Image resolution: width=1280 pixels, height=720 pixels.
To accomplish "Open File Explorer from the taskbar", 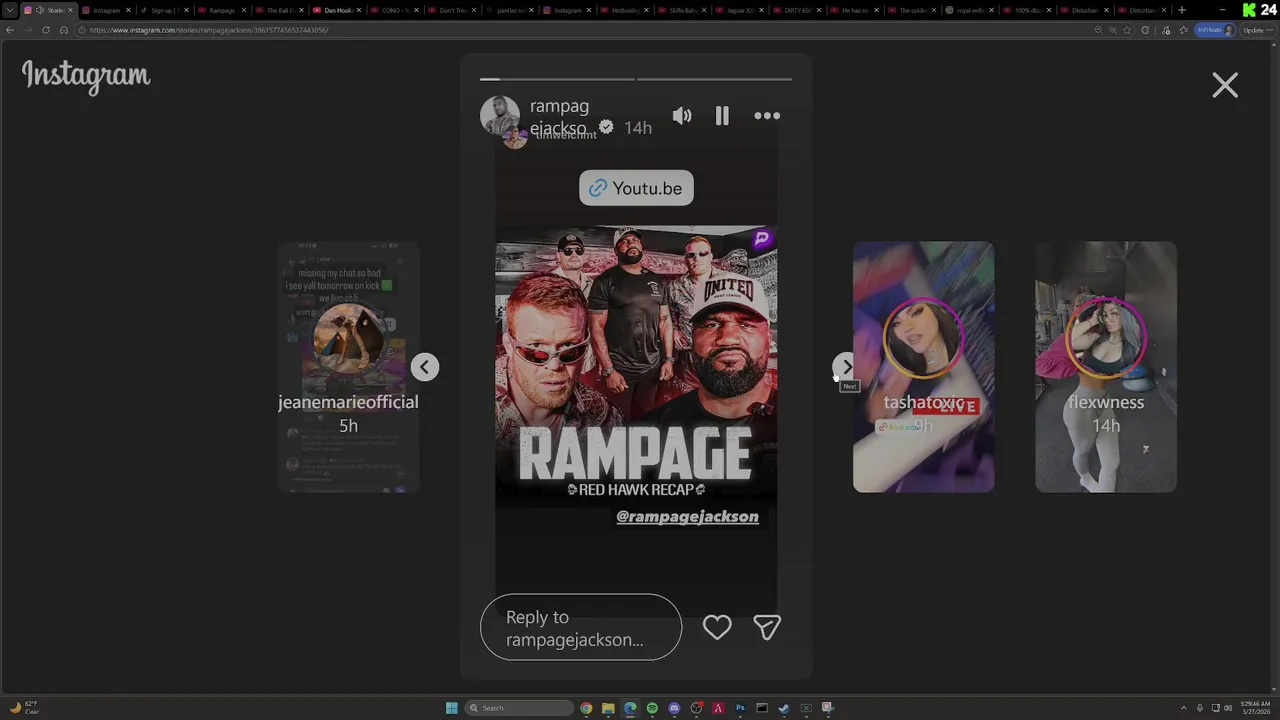I will [x=608, y=708].
